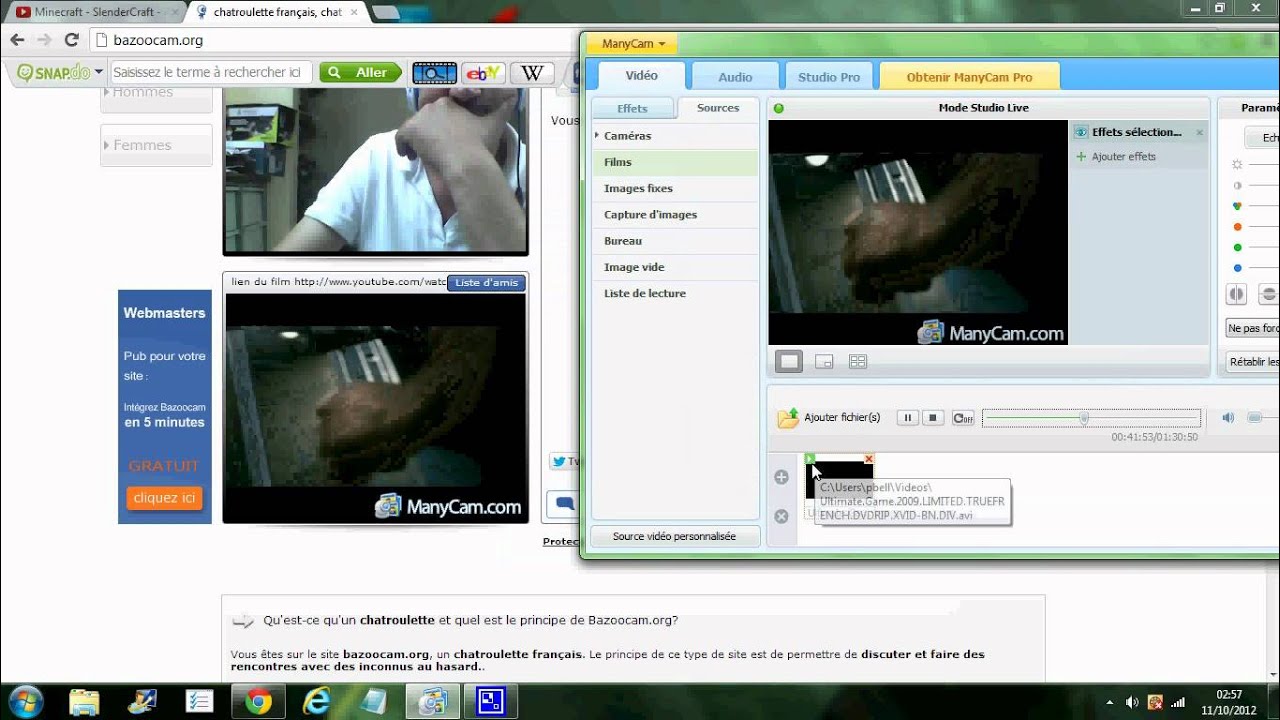
Task: Click the green play marker on film thumbnail
Action: pos(810,458)
